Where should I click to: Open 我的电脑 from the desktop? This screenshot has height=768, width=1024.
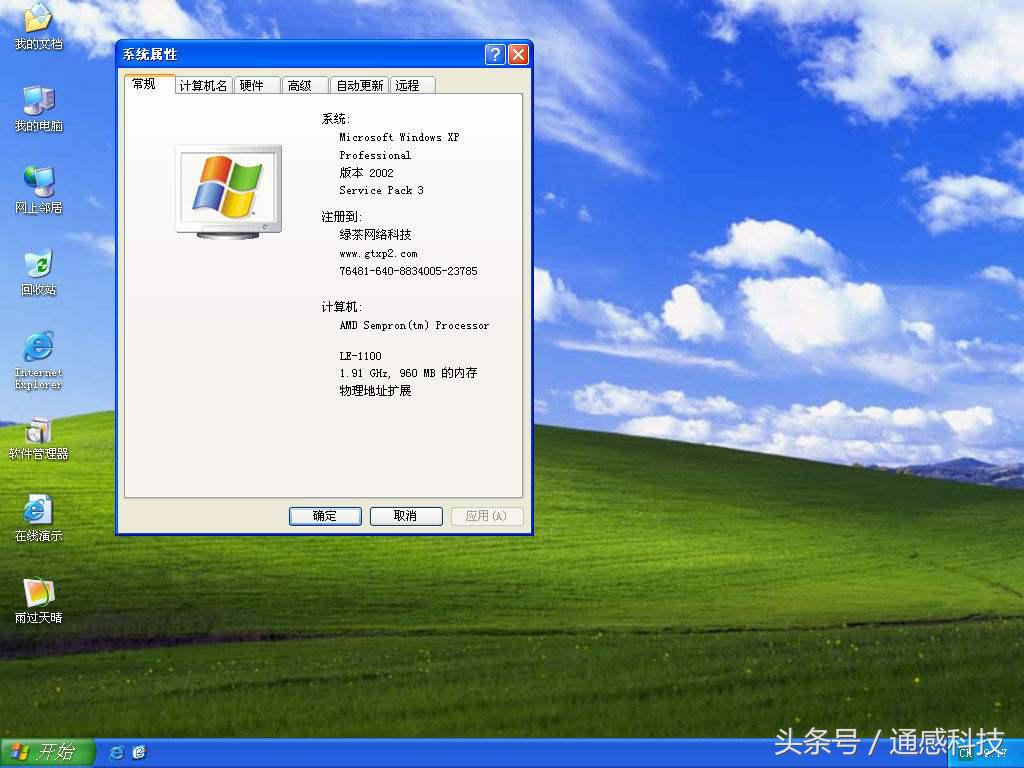click(38, 105)
